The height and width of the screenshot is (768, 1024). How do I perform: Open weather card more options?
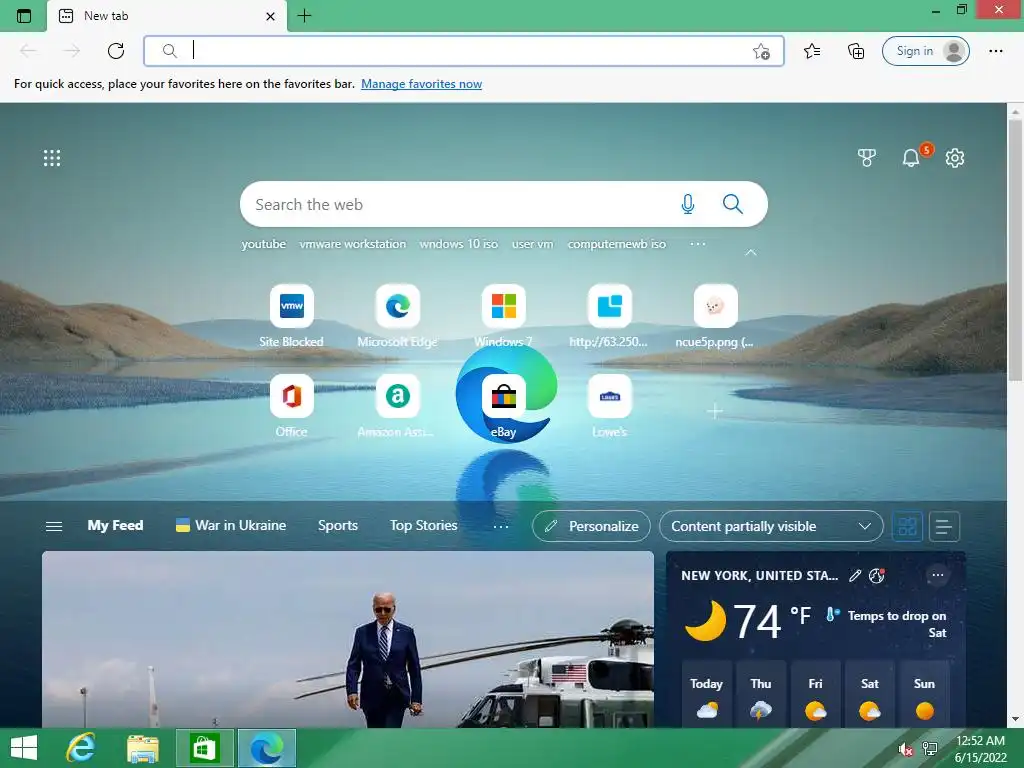click(x=938, y=575)
